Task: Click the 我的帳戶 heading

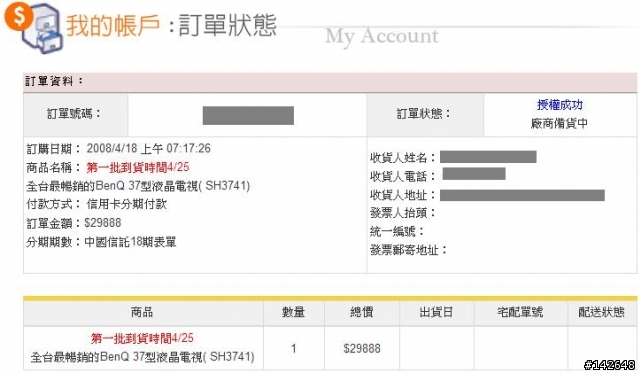Action: point(113,25)
